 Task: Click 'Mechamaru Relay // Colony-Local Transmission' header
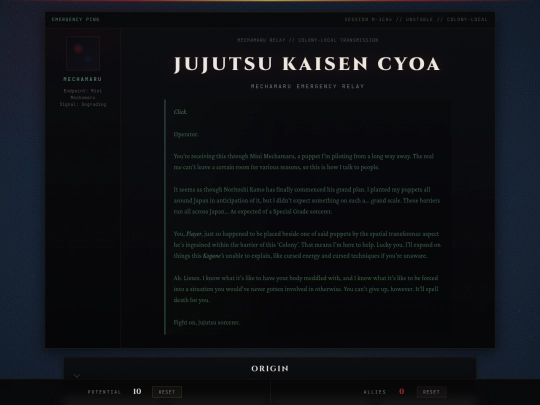(308, 40)
